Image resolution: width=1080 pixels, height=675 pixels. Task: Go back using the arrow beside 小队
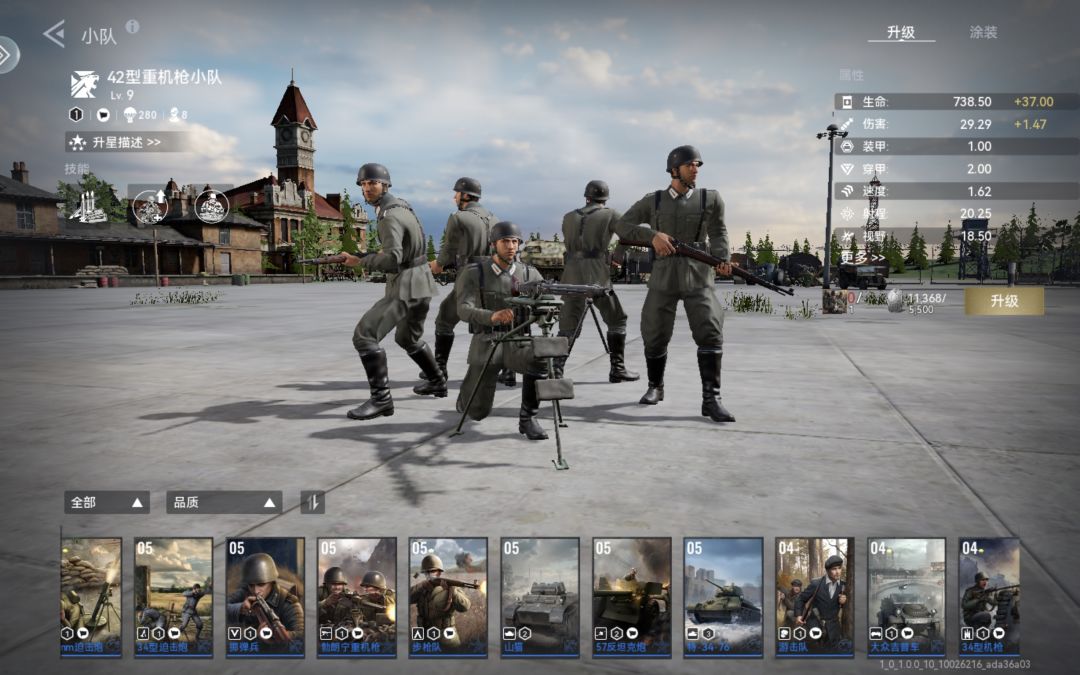point(54,33)
